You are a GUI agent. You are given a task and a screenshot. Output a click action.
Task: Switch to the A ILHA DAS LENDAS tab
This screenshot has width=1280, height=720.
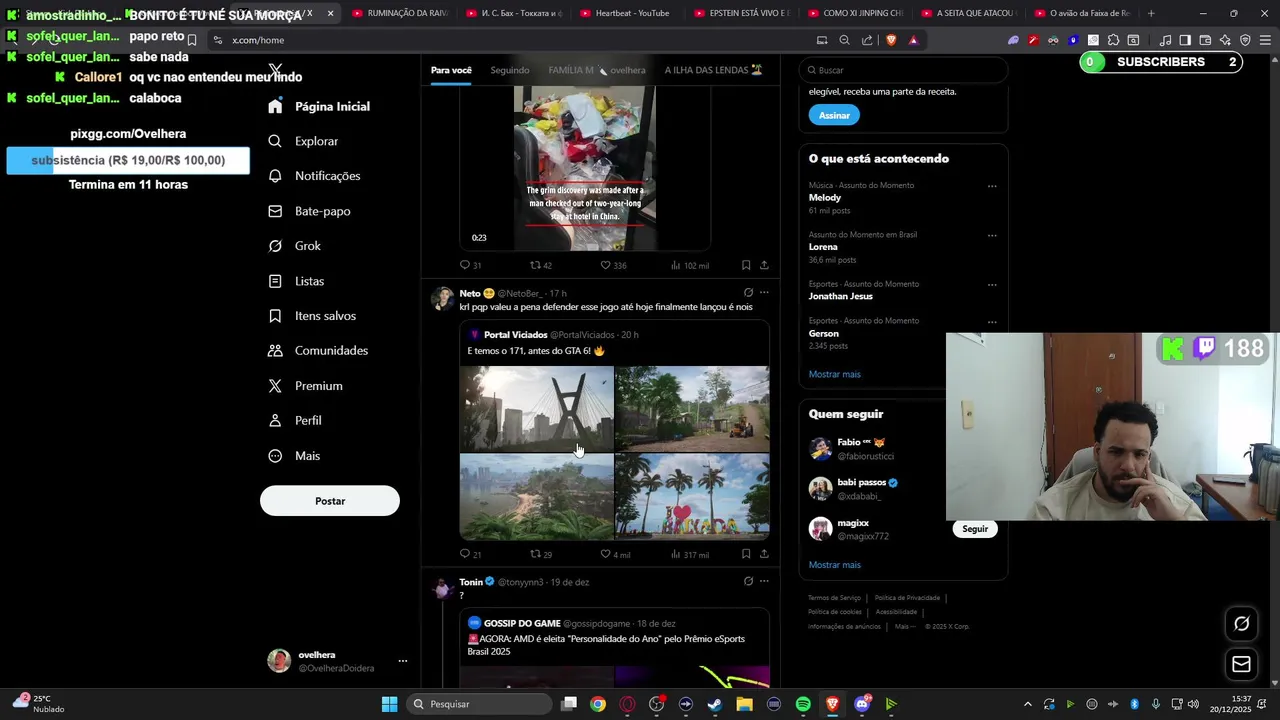tap(714, 70)
